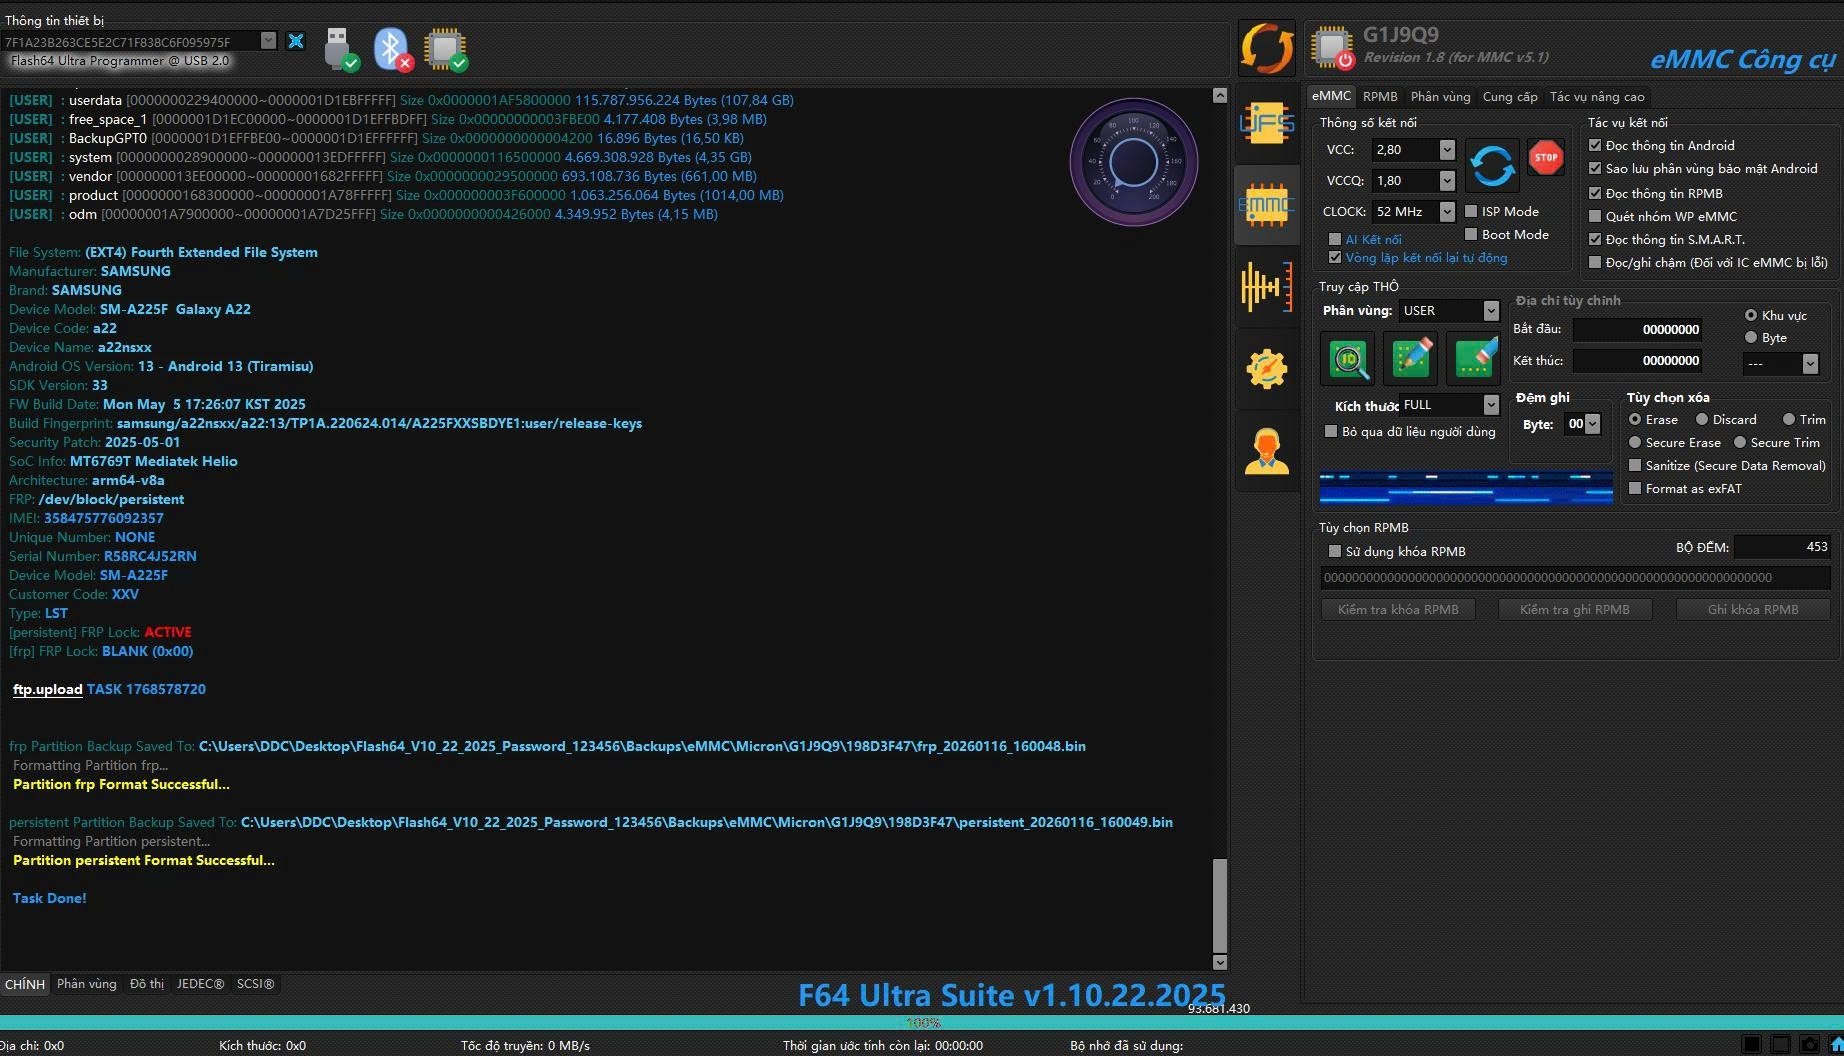Click the chip connected status icon
This screenshot has height=1056, width=1844.
446,48
